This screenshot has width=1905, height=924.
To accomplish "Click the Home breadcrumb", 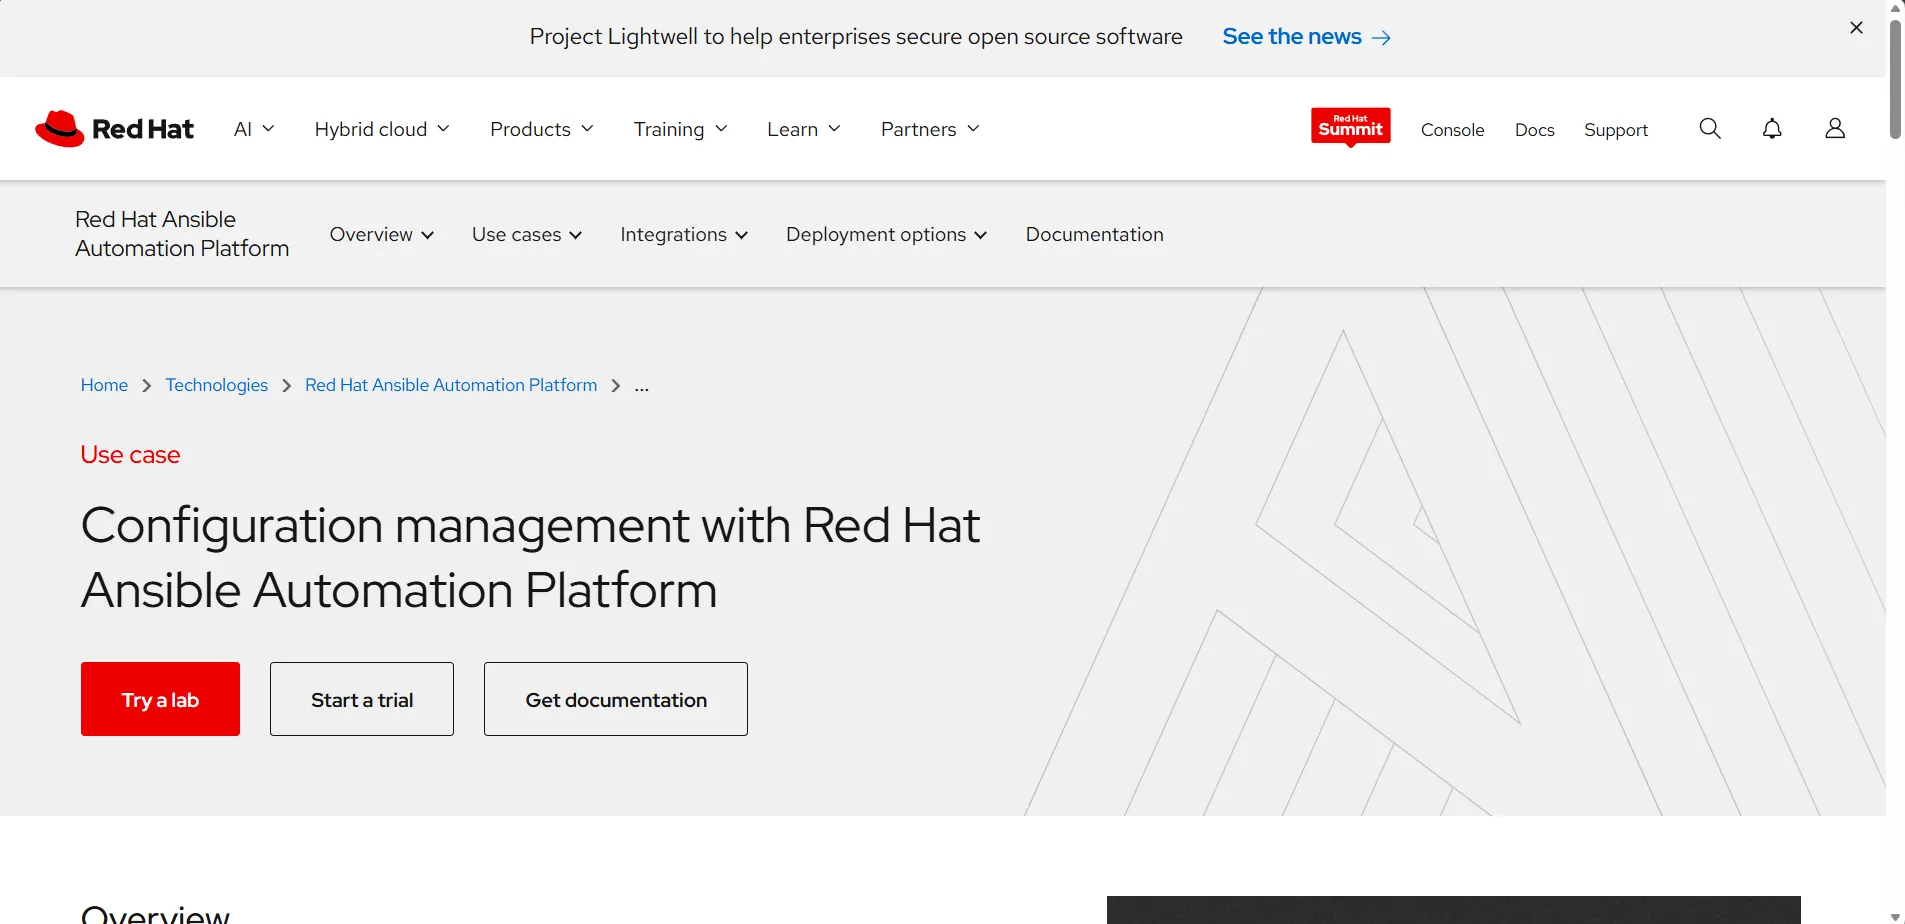I will pyautogui.click(x=104, y=385).
